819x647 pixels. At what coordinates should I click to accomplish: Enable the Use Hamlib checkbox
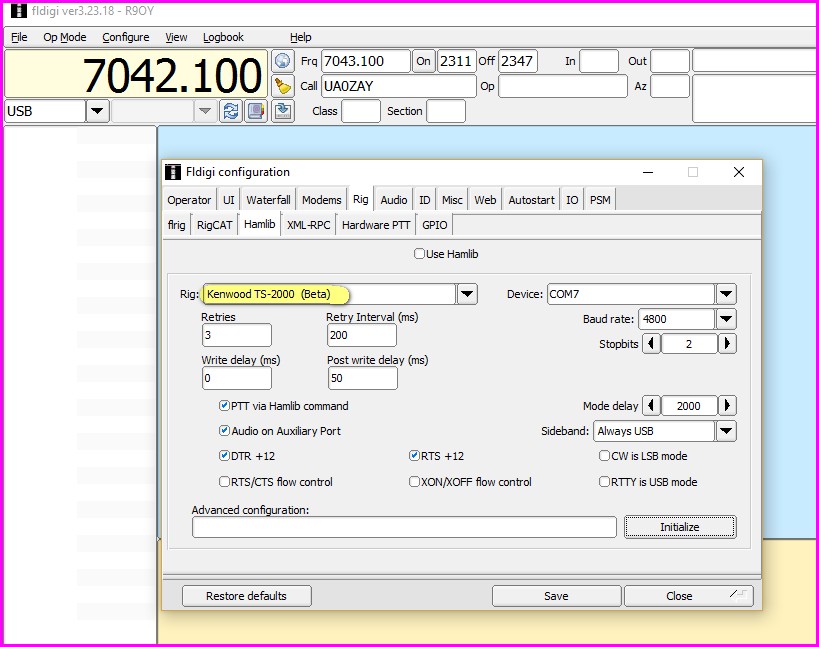click(x=420, y=254)
